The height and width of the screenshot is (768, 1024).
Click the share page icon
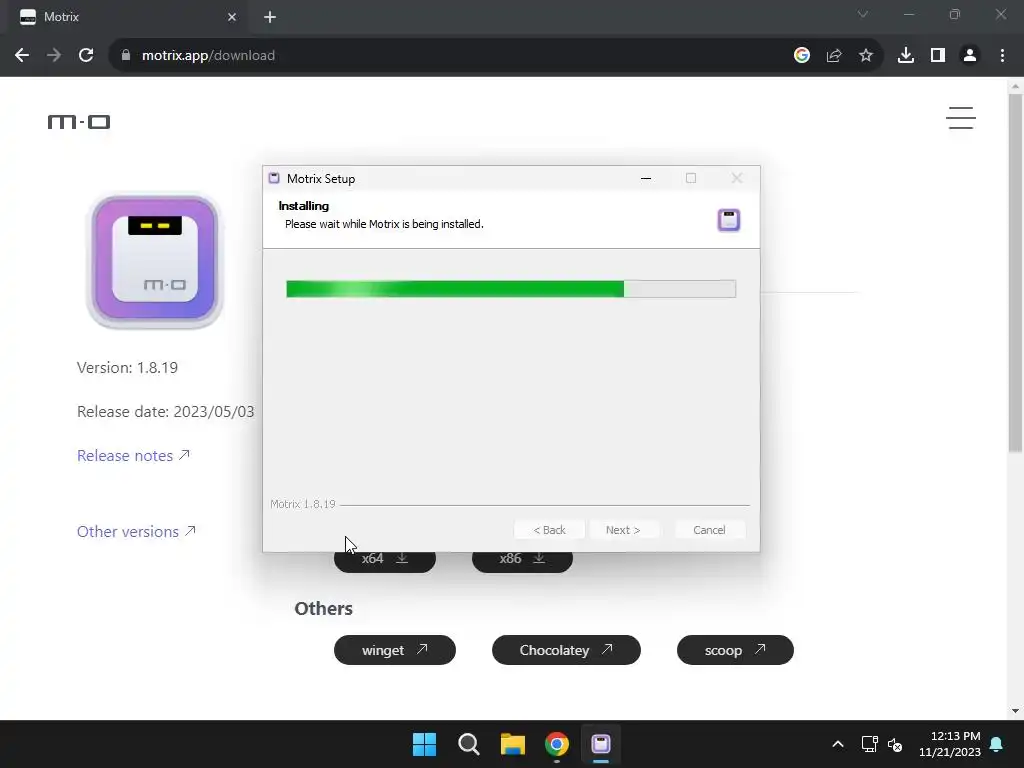click(834, 56)
